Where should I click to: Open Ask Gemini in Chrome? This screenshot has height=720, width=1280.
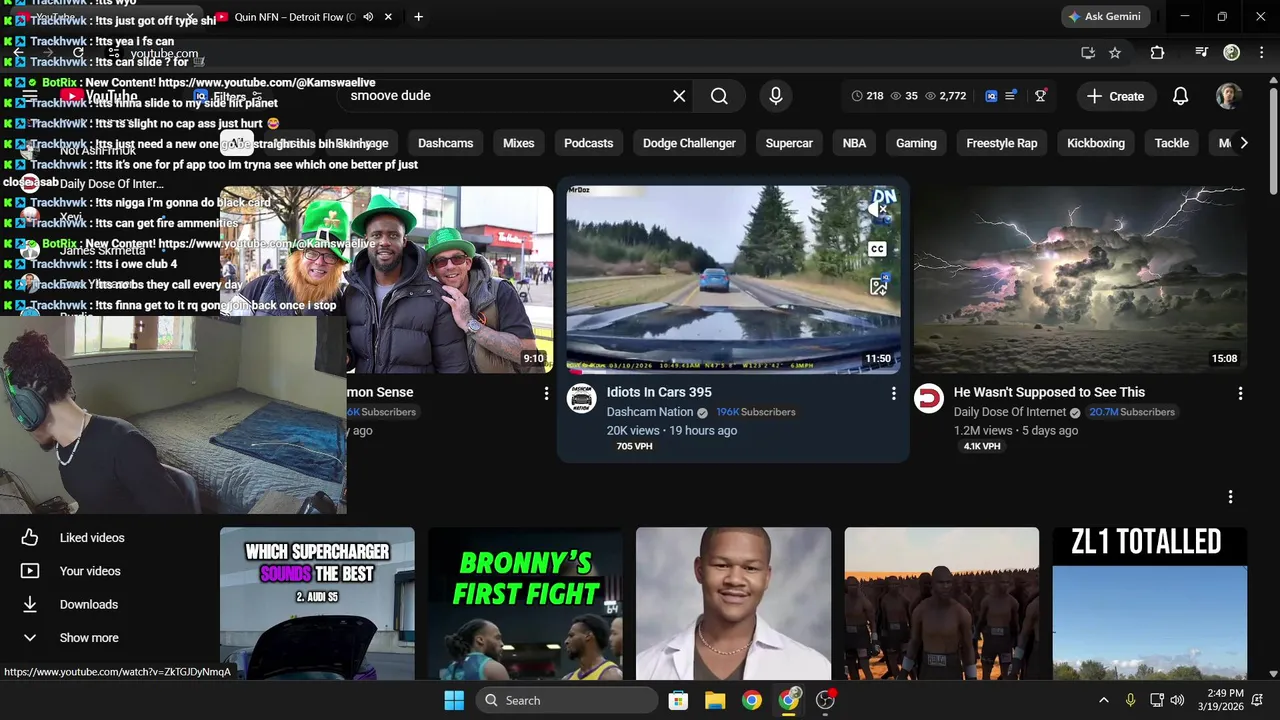tap(1105, 17)
